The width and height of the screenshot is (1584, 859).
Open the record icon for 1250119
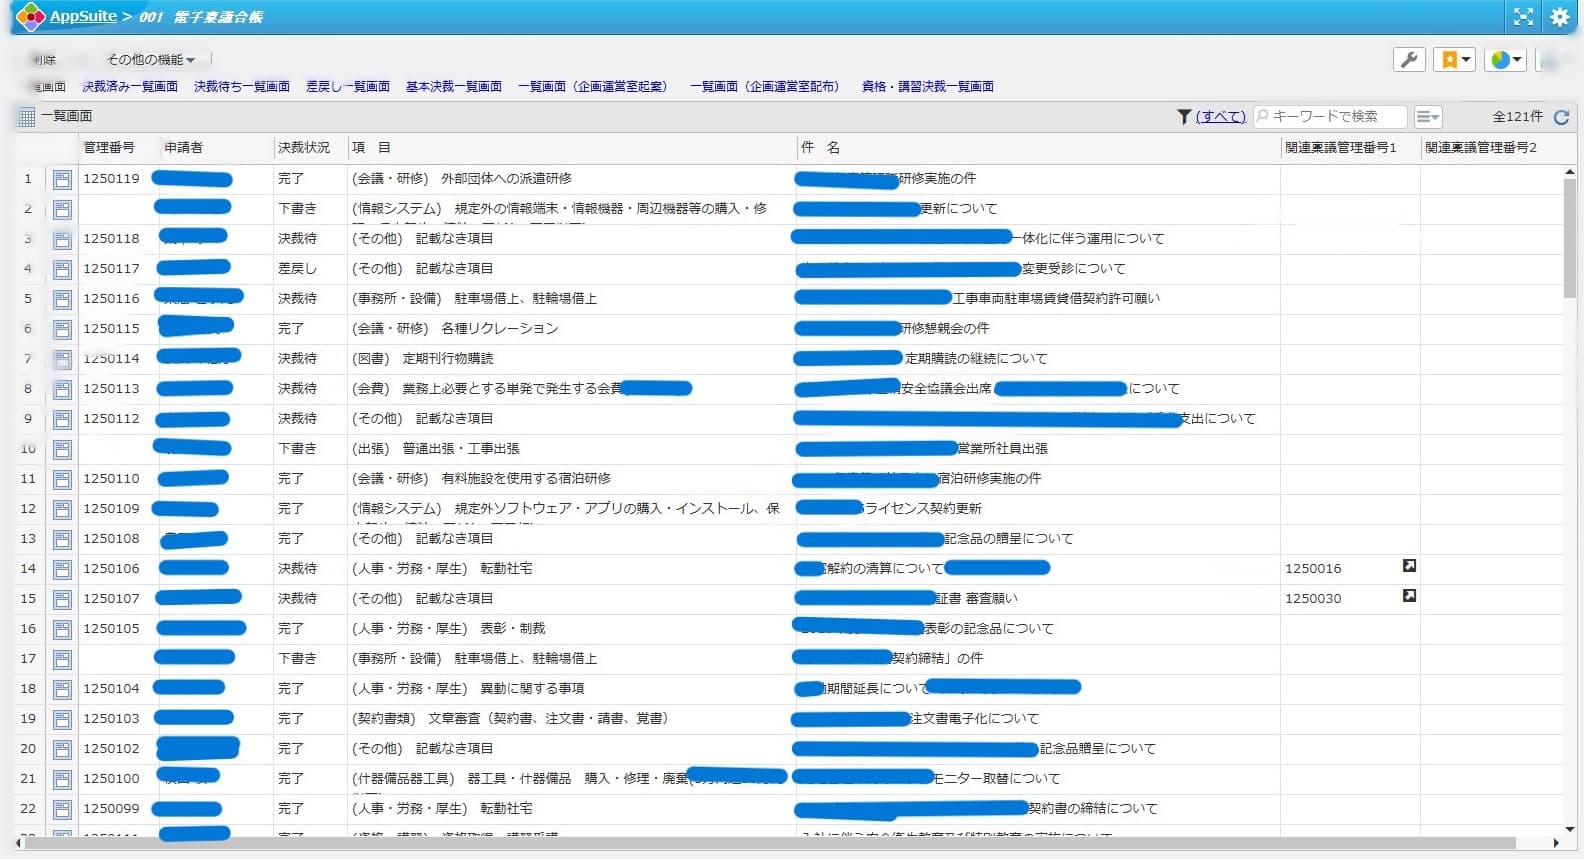[62, 179]
